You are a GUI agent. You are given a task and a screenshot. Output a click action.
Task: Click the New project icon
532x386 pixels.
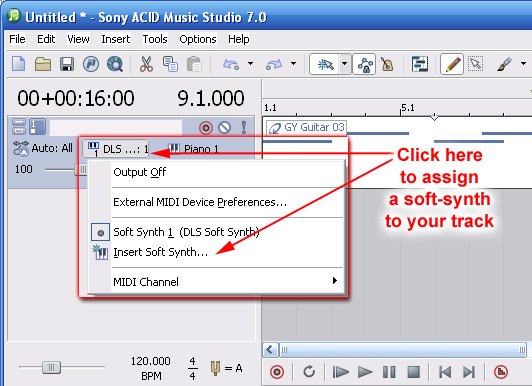pyautogui.click(x=18, y=63)
